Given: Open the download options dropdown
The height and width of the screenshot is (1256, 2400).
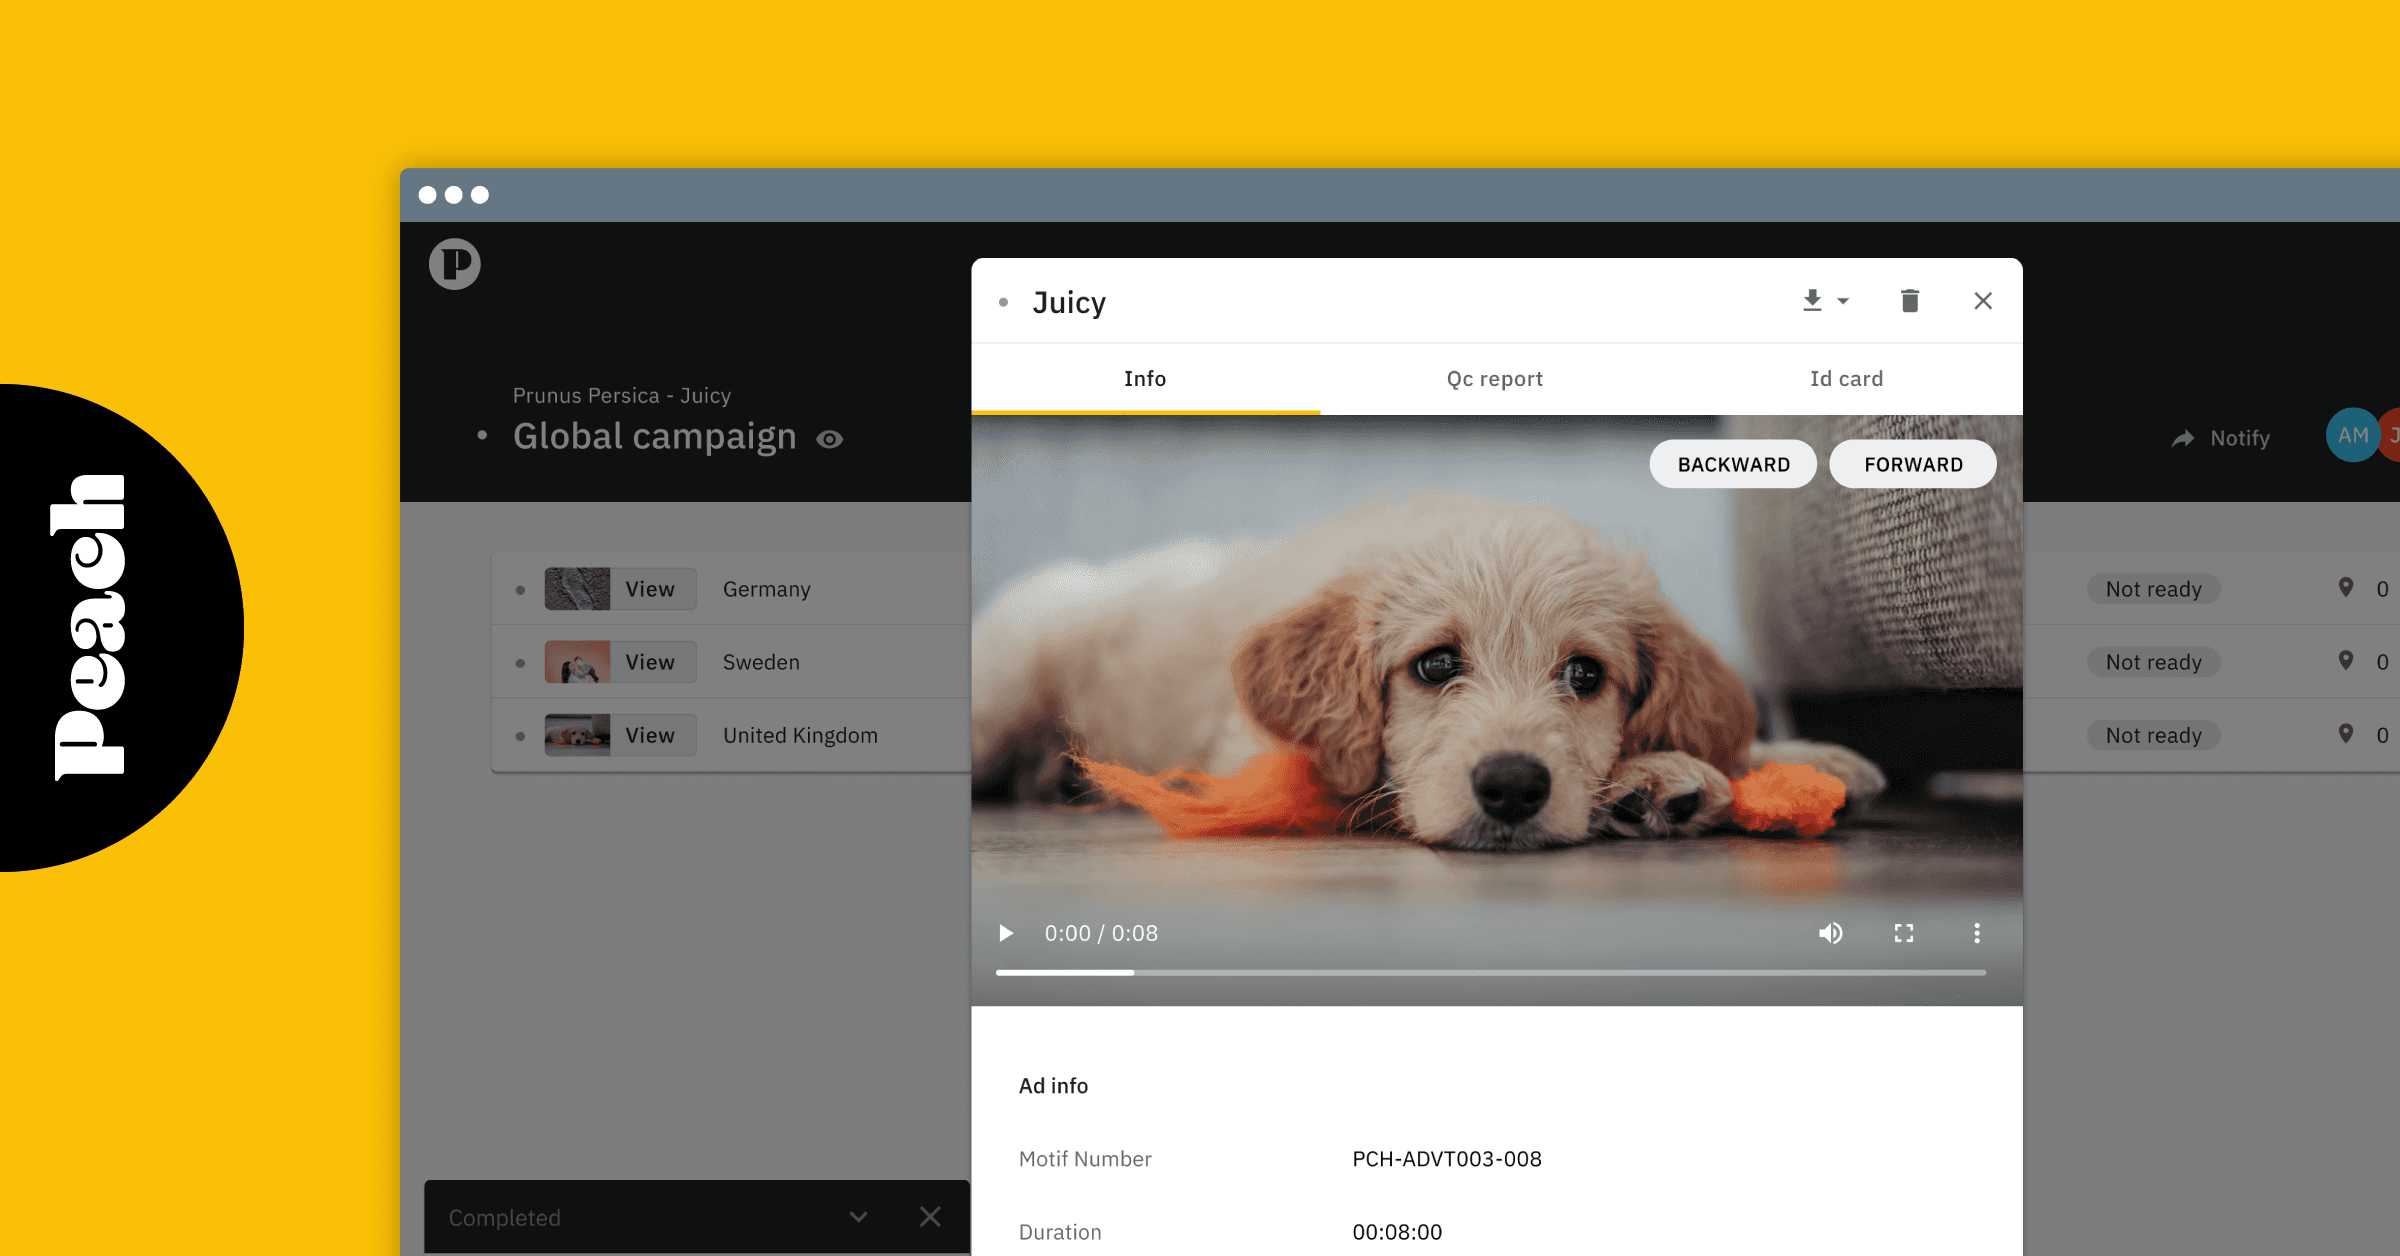Looking at the screenshot, I should tap(1843, 301).
